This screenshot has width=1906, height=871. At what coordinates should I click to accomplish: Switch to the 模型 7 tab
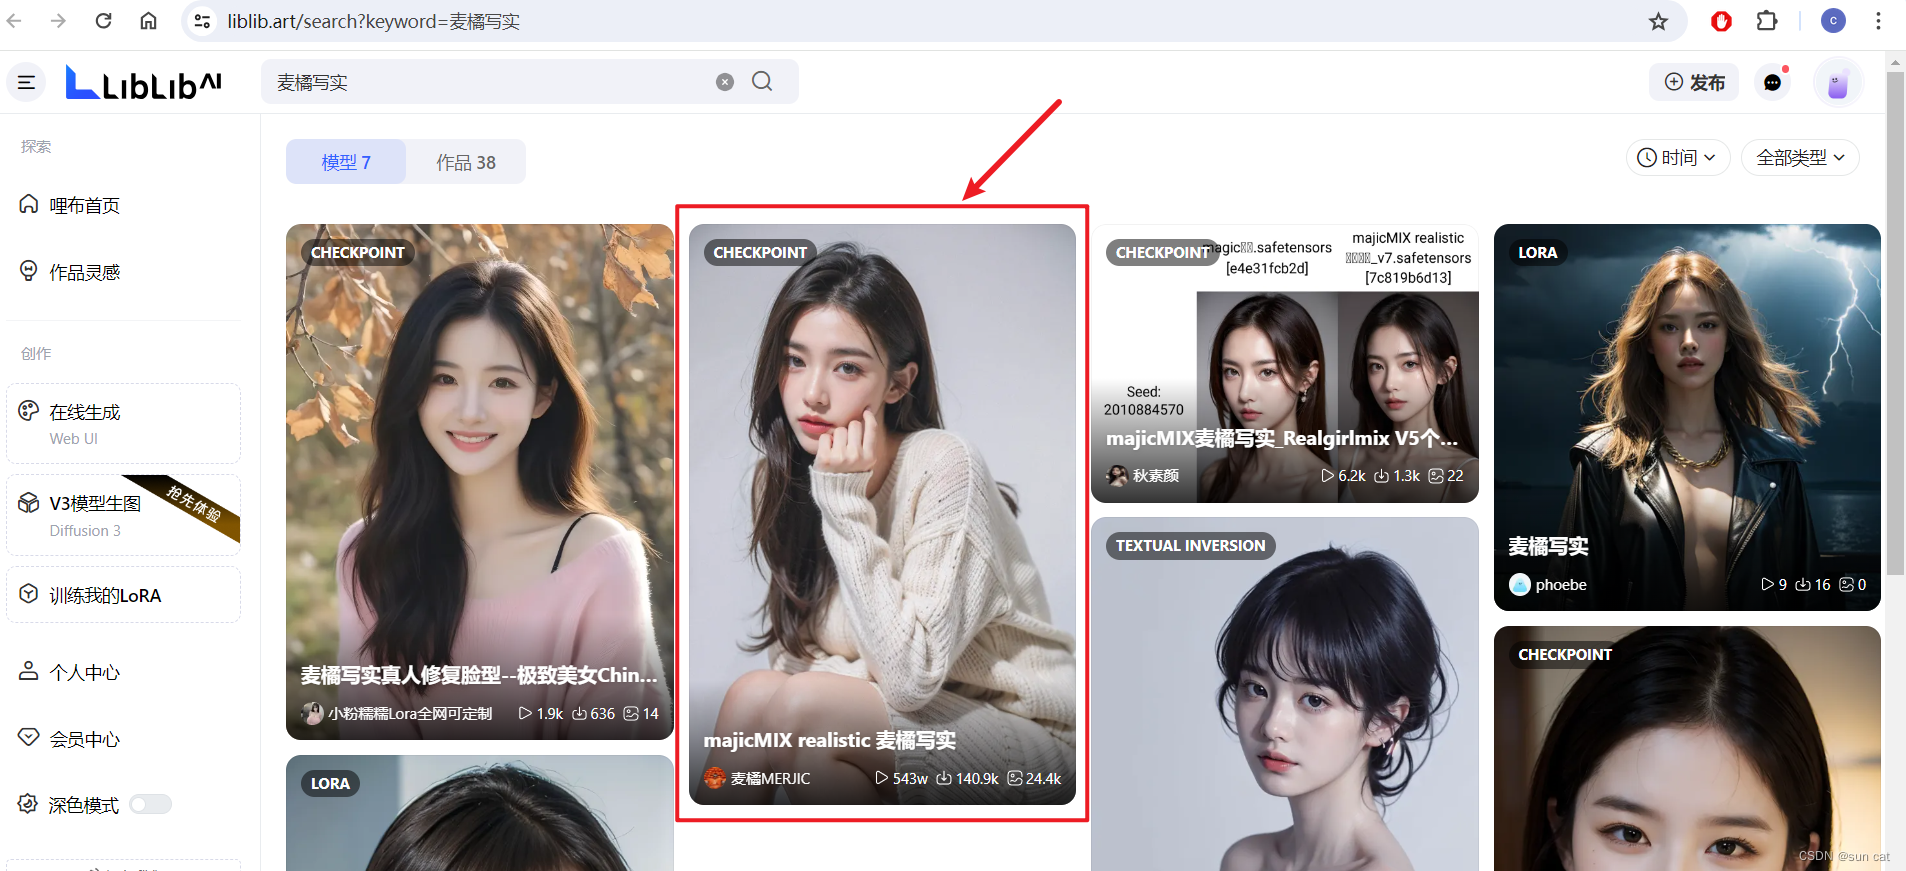(x=346, y=162)
